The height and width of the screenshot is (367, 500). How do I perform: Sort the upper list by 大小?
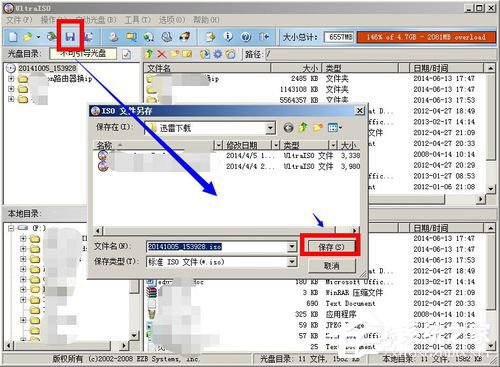296,68
